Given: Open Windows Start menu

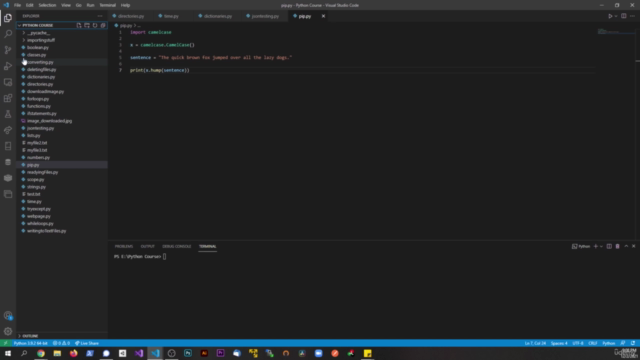Looking at the screenshot, I should (8, 353).
